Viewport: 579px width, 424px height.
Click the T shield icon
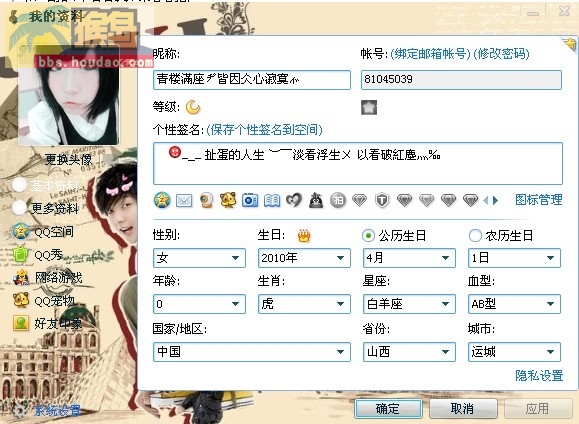click(x=382, y=201)
